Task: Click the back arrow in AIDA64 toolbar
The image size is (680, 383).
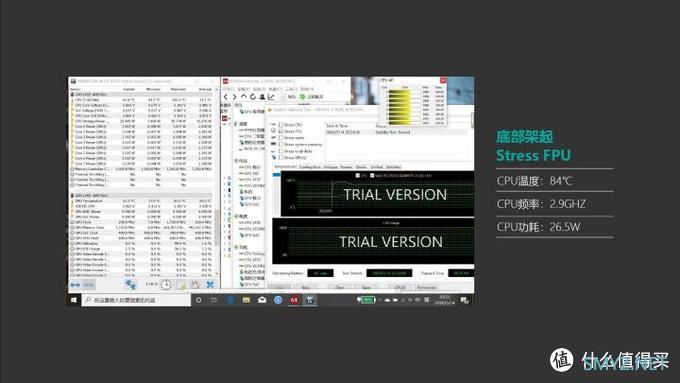Action: pos(226,97)
